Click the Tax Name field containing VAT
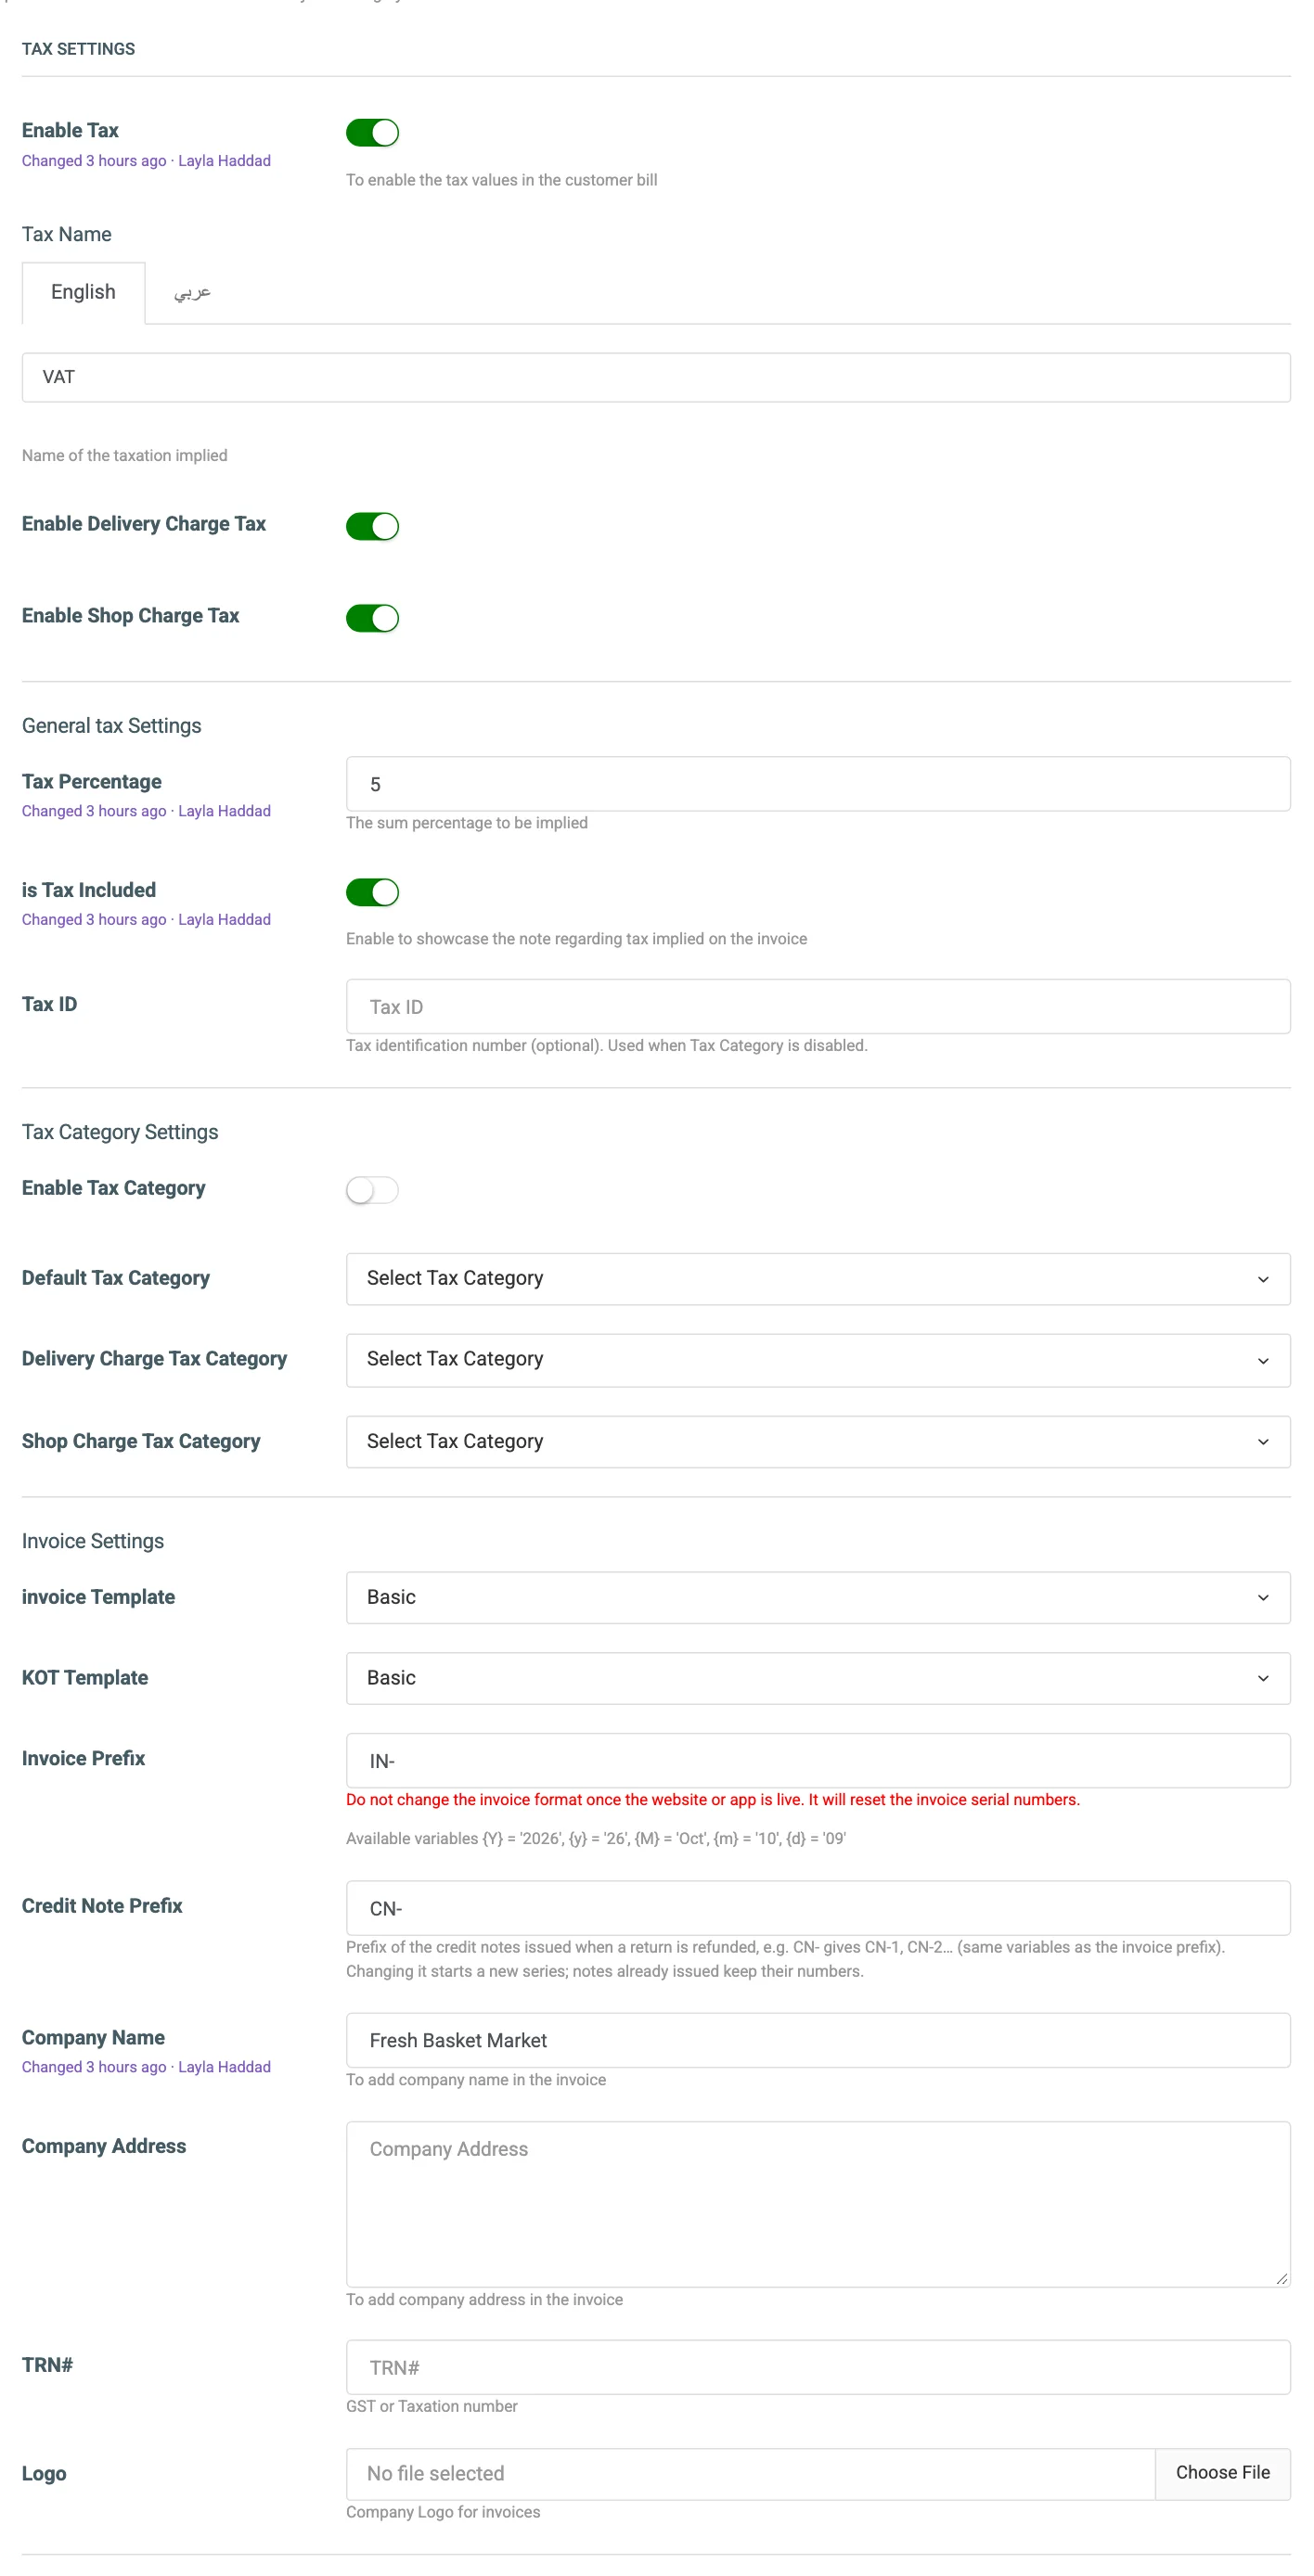The height and width of the screenshot is (2576, 1314). coord(656,377)
